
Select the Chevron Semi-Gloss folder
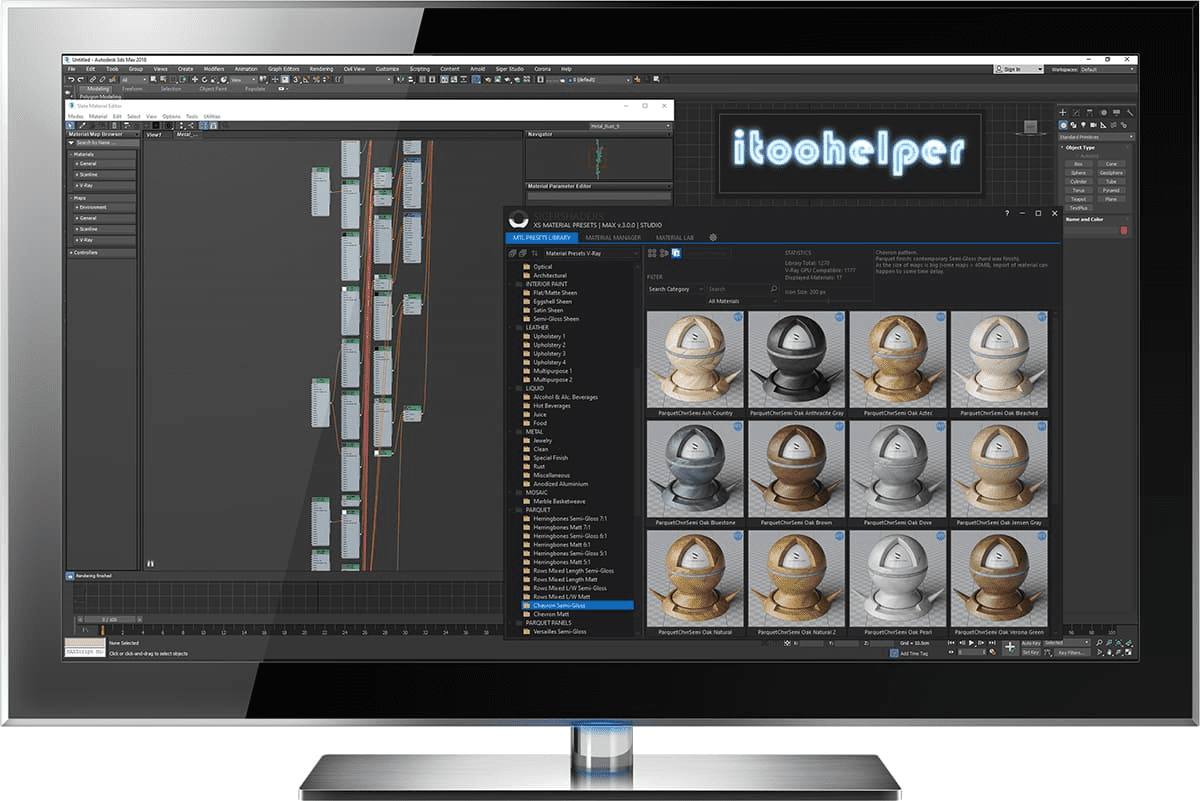578,605
